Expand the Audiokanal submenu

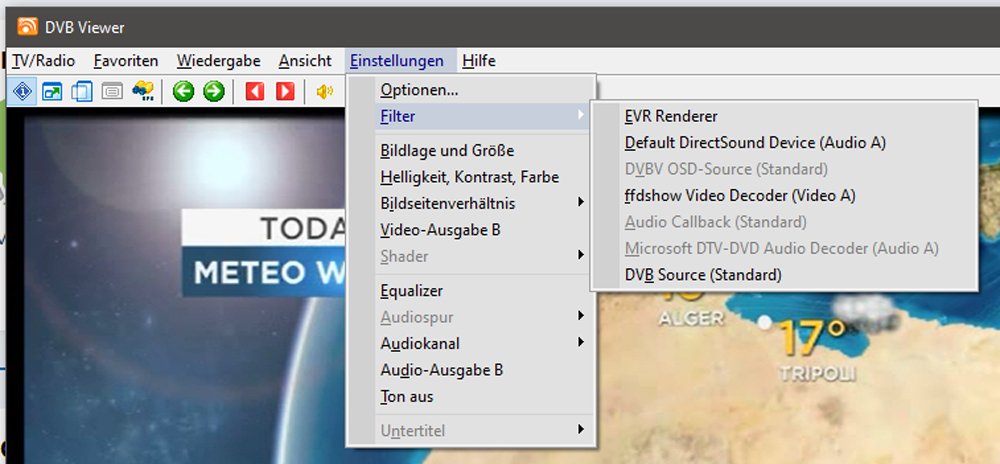472,343
